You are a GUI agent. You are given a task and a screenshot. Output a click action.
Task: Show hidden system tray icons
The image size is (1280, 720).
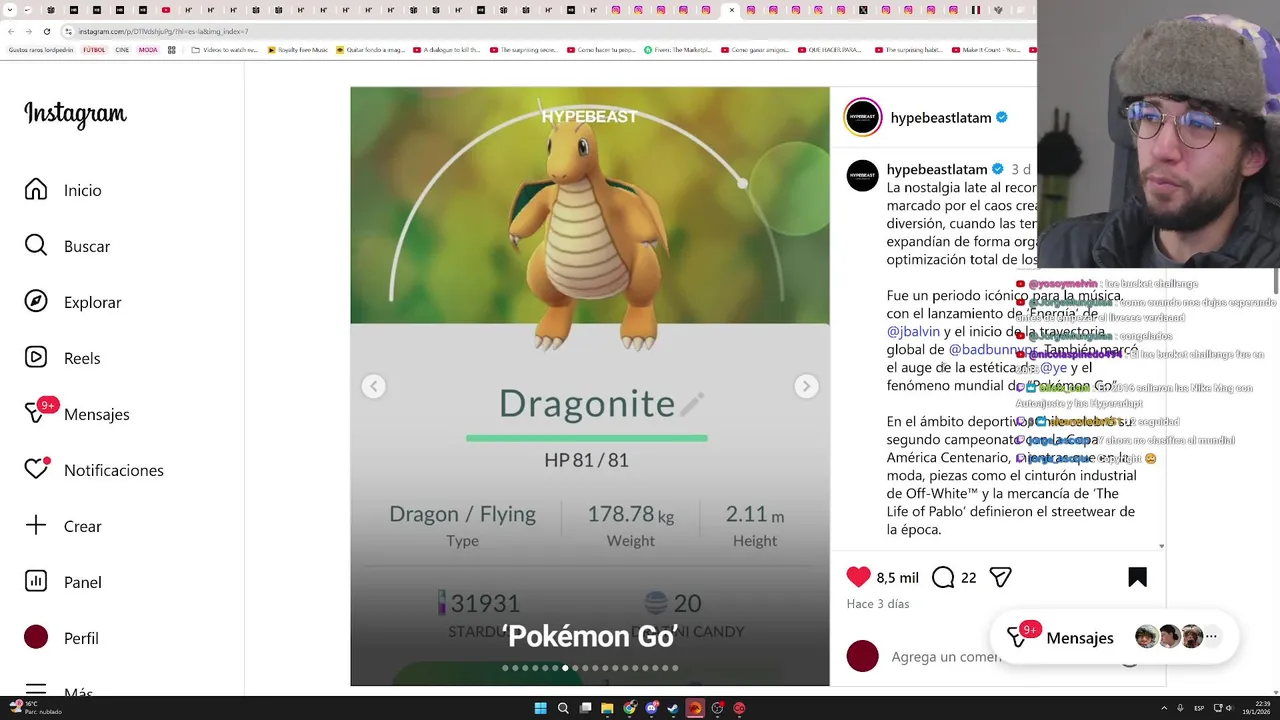tap(1162, 708)
